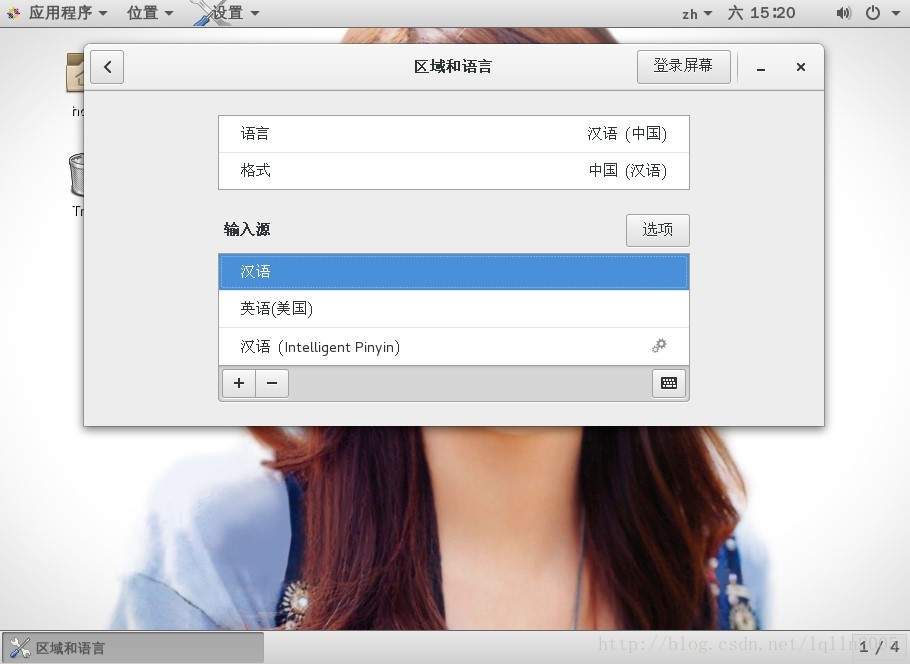Viewport: 910px width, 664px height.
Task: Open Intelligent Pinyin preferences gear icon
Action: tap(659, 346)
